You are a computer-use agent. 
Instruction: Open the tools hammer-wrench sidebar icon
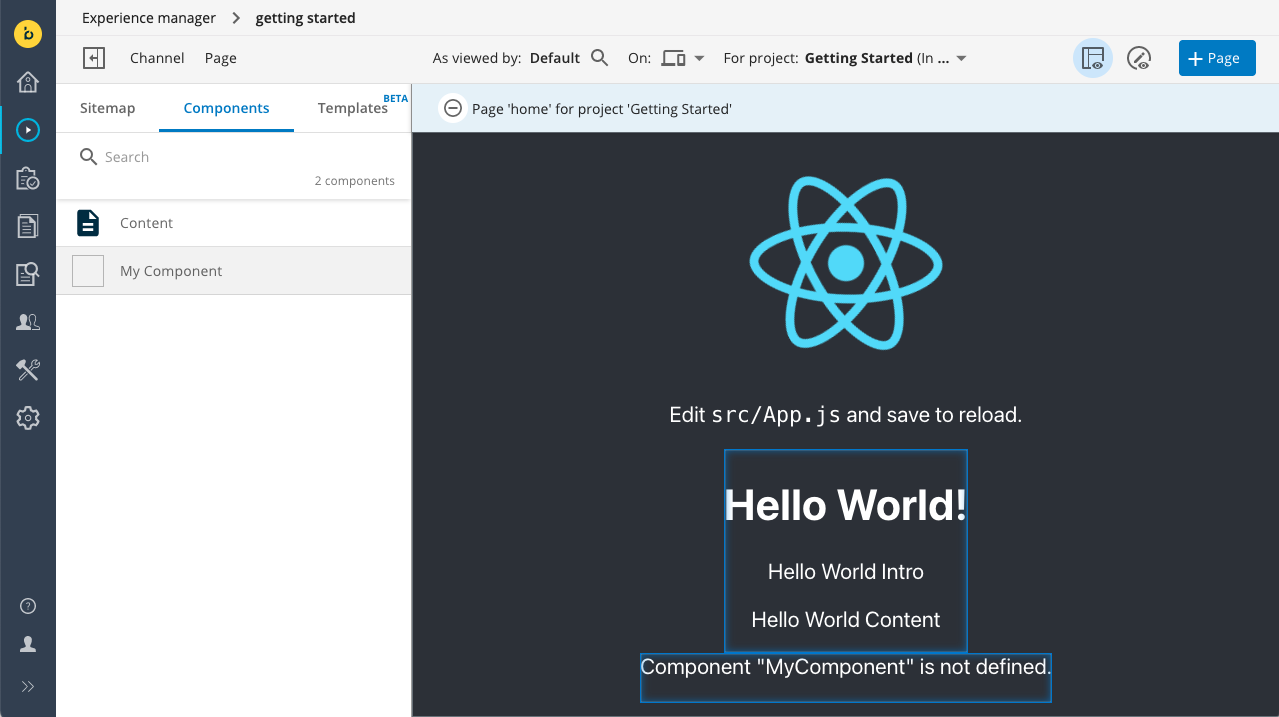[x=28, y=370]
